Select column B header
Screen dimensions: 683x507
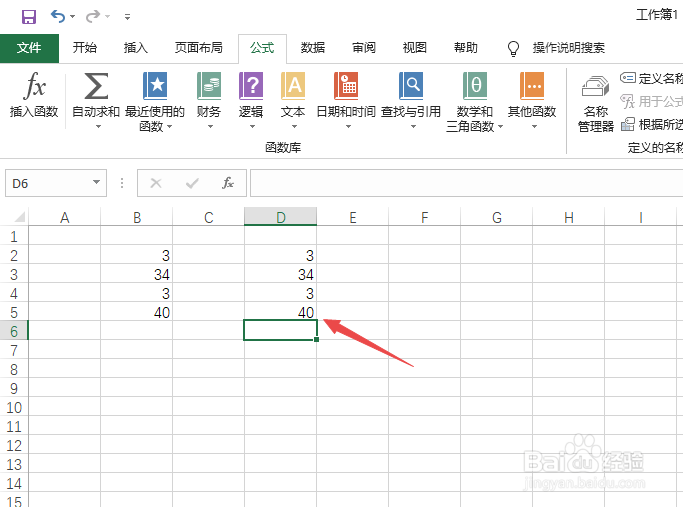coord(137,217)
